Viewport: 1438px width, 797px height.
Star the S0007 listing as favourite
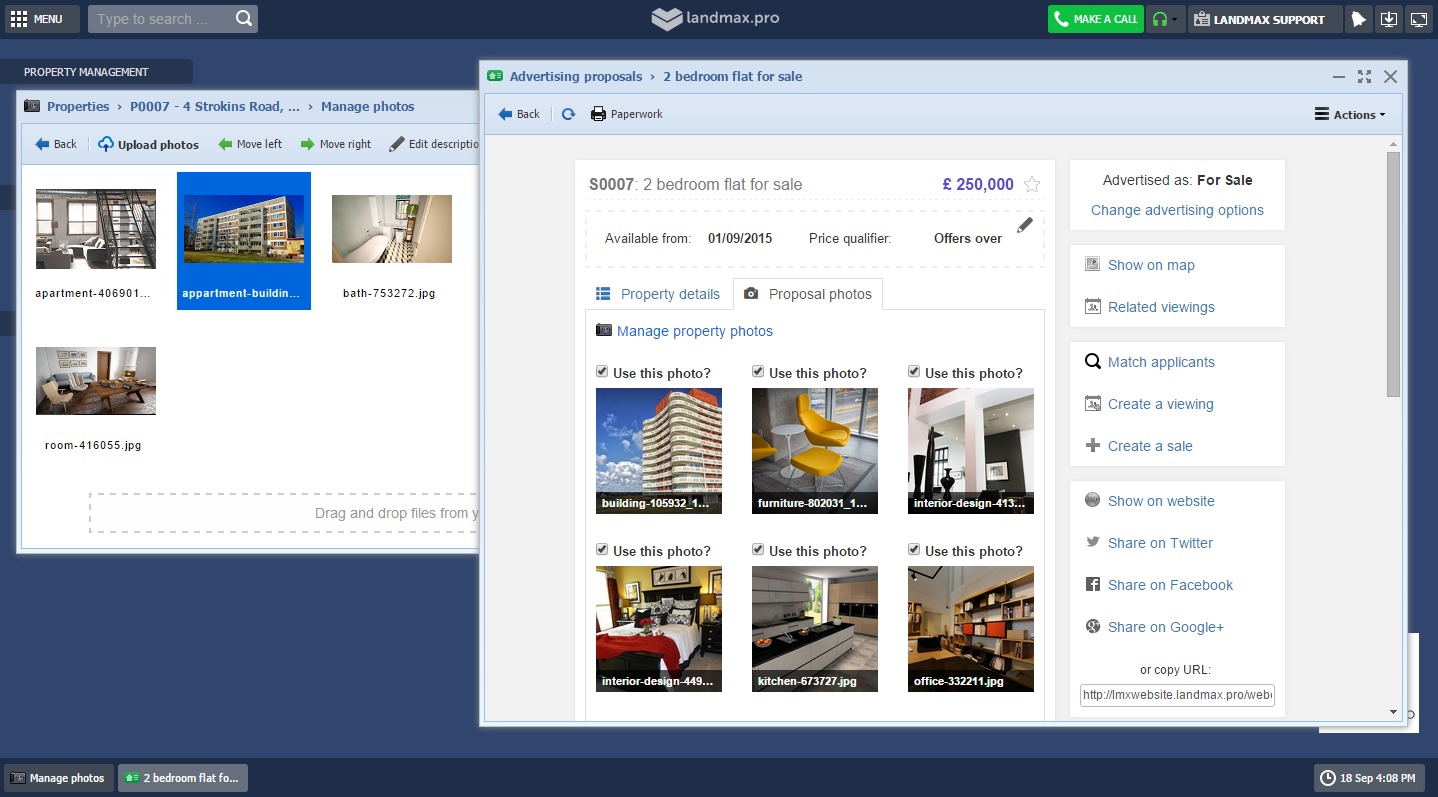tap(1032, 185)
